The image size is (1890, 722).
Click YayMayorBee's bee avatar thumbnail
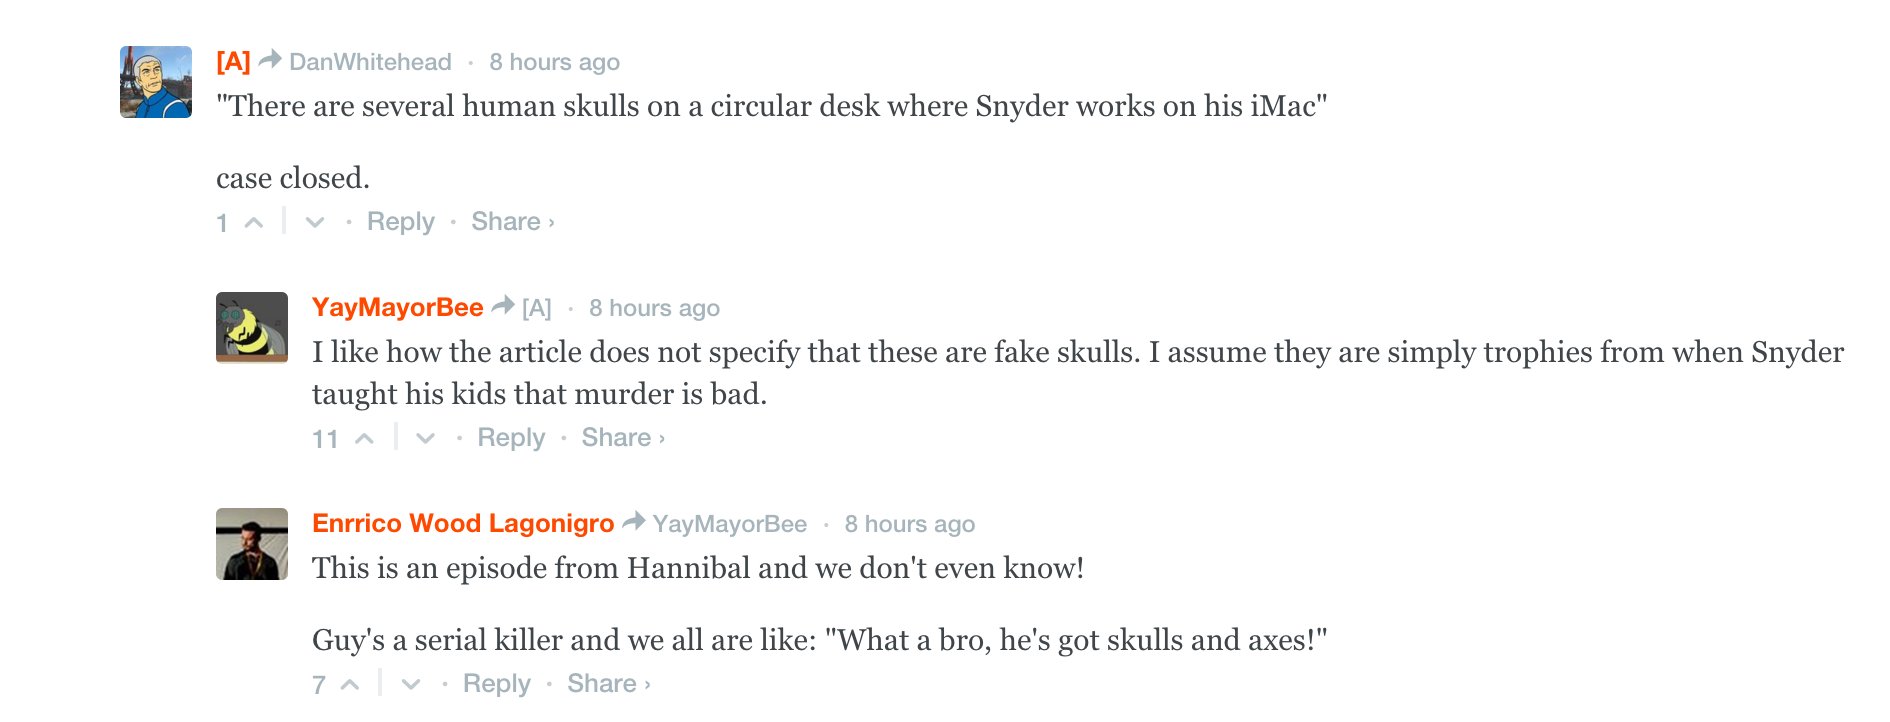(252, 327)
